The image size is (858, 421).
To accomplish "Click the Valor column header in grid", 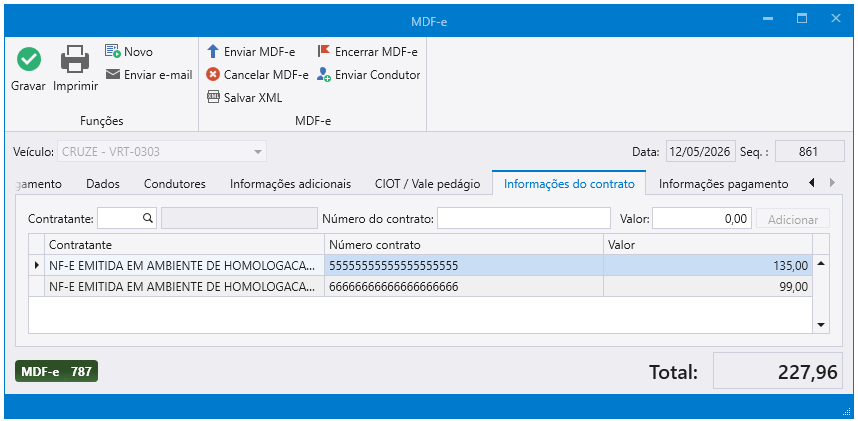I will coord(708,244).
